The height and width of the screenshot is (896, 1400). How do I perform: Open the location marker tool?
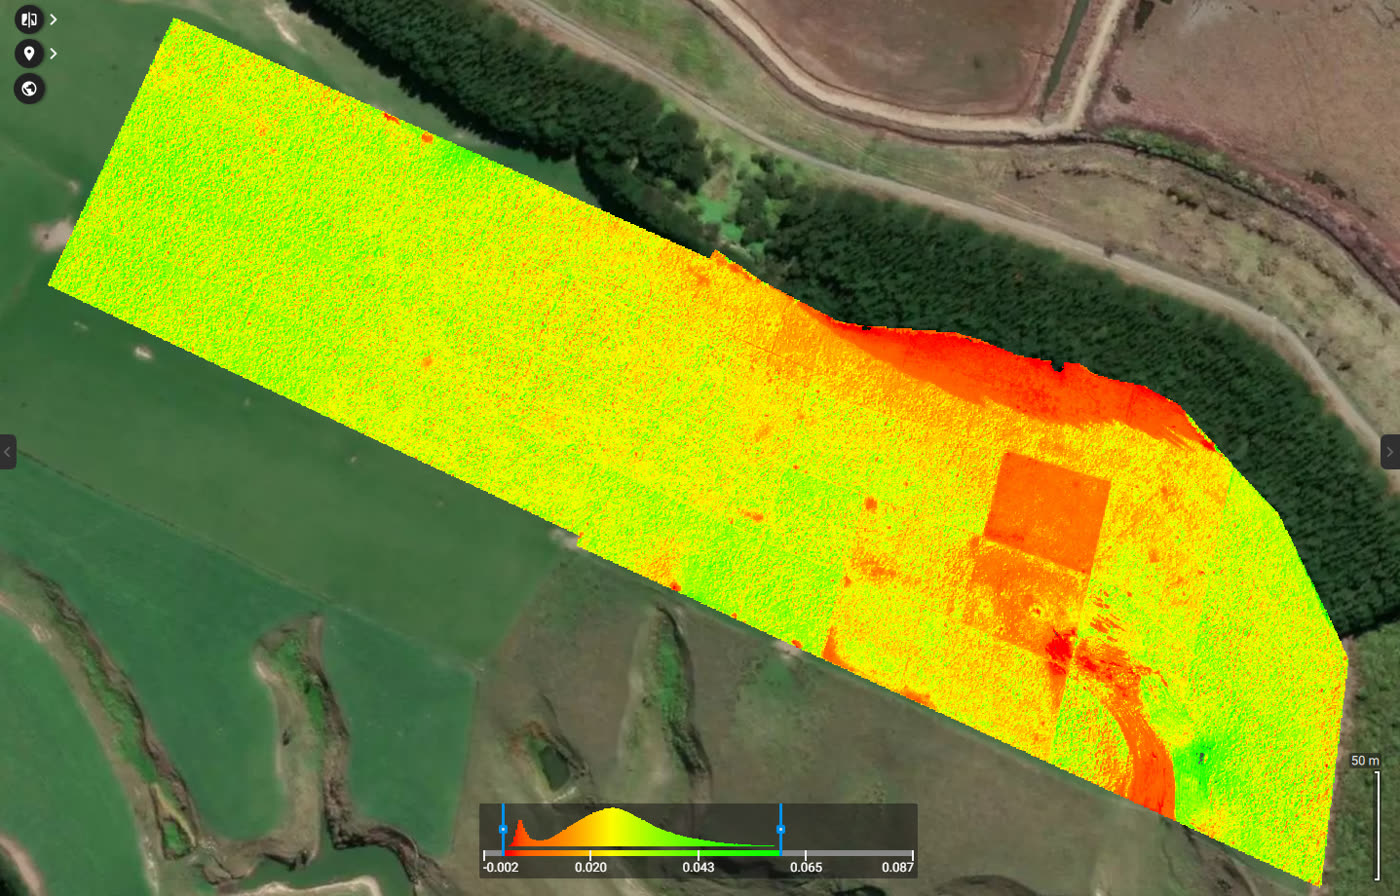click(x=29, y=53)
